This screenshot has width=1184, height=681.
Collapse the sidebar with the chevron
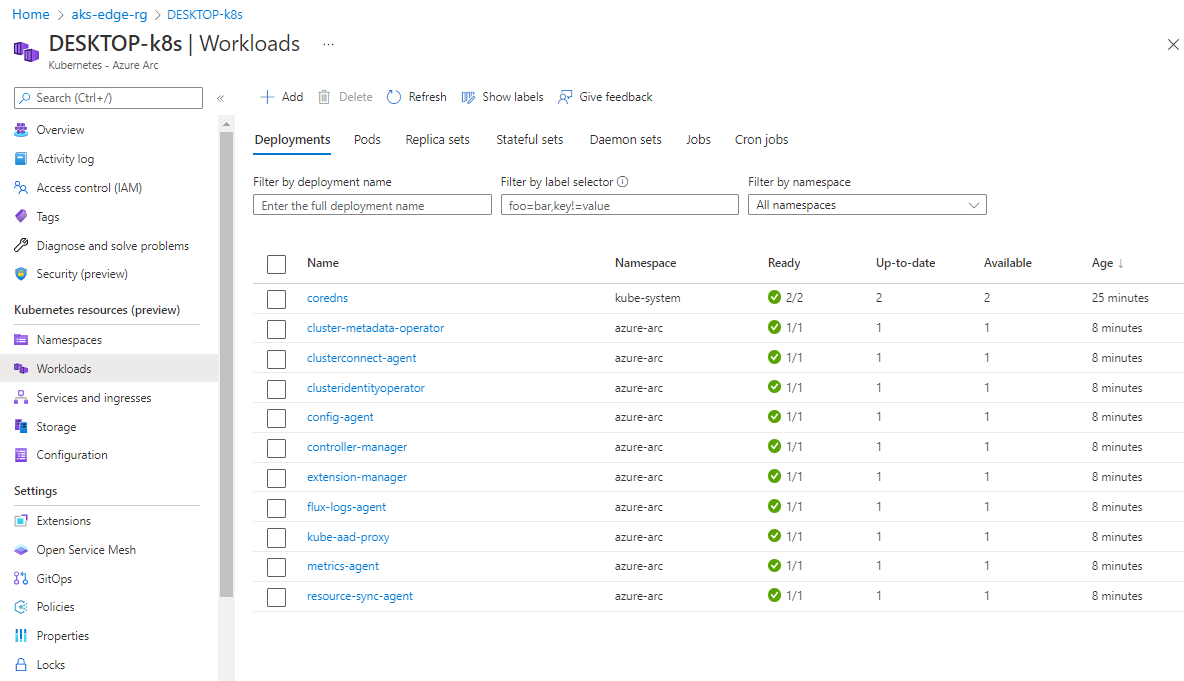[221, 98]
